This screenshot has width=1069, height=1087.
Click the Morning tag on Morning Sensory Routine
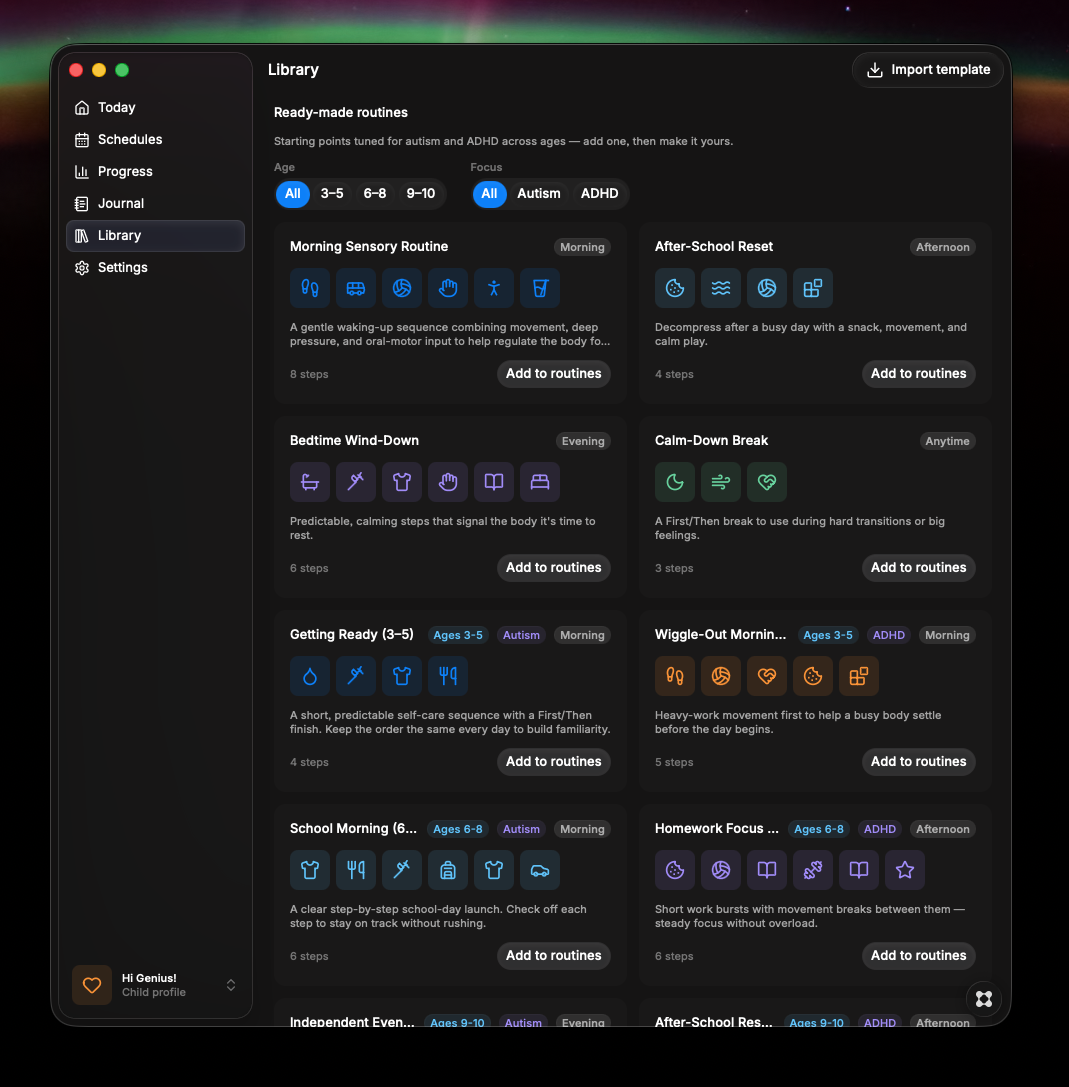(582, 247)
